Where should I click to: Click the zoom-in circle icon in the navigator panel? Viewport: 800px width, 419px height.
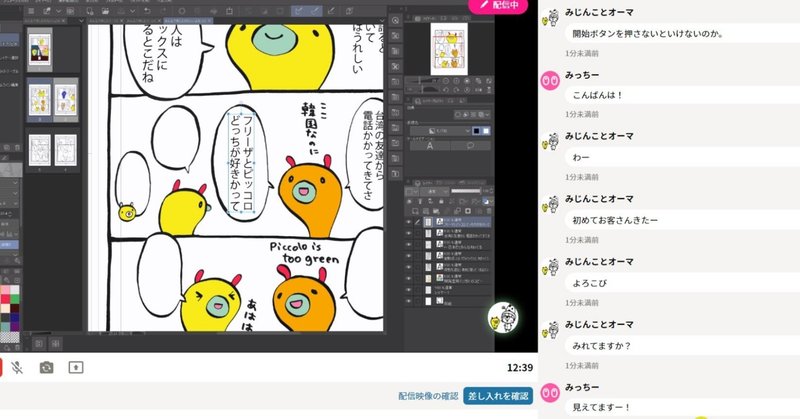click(456, 81)
